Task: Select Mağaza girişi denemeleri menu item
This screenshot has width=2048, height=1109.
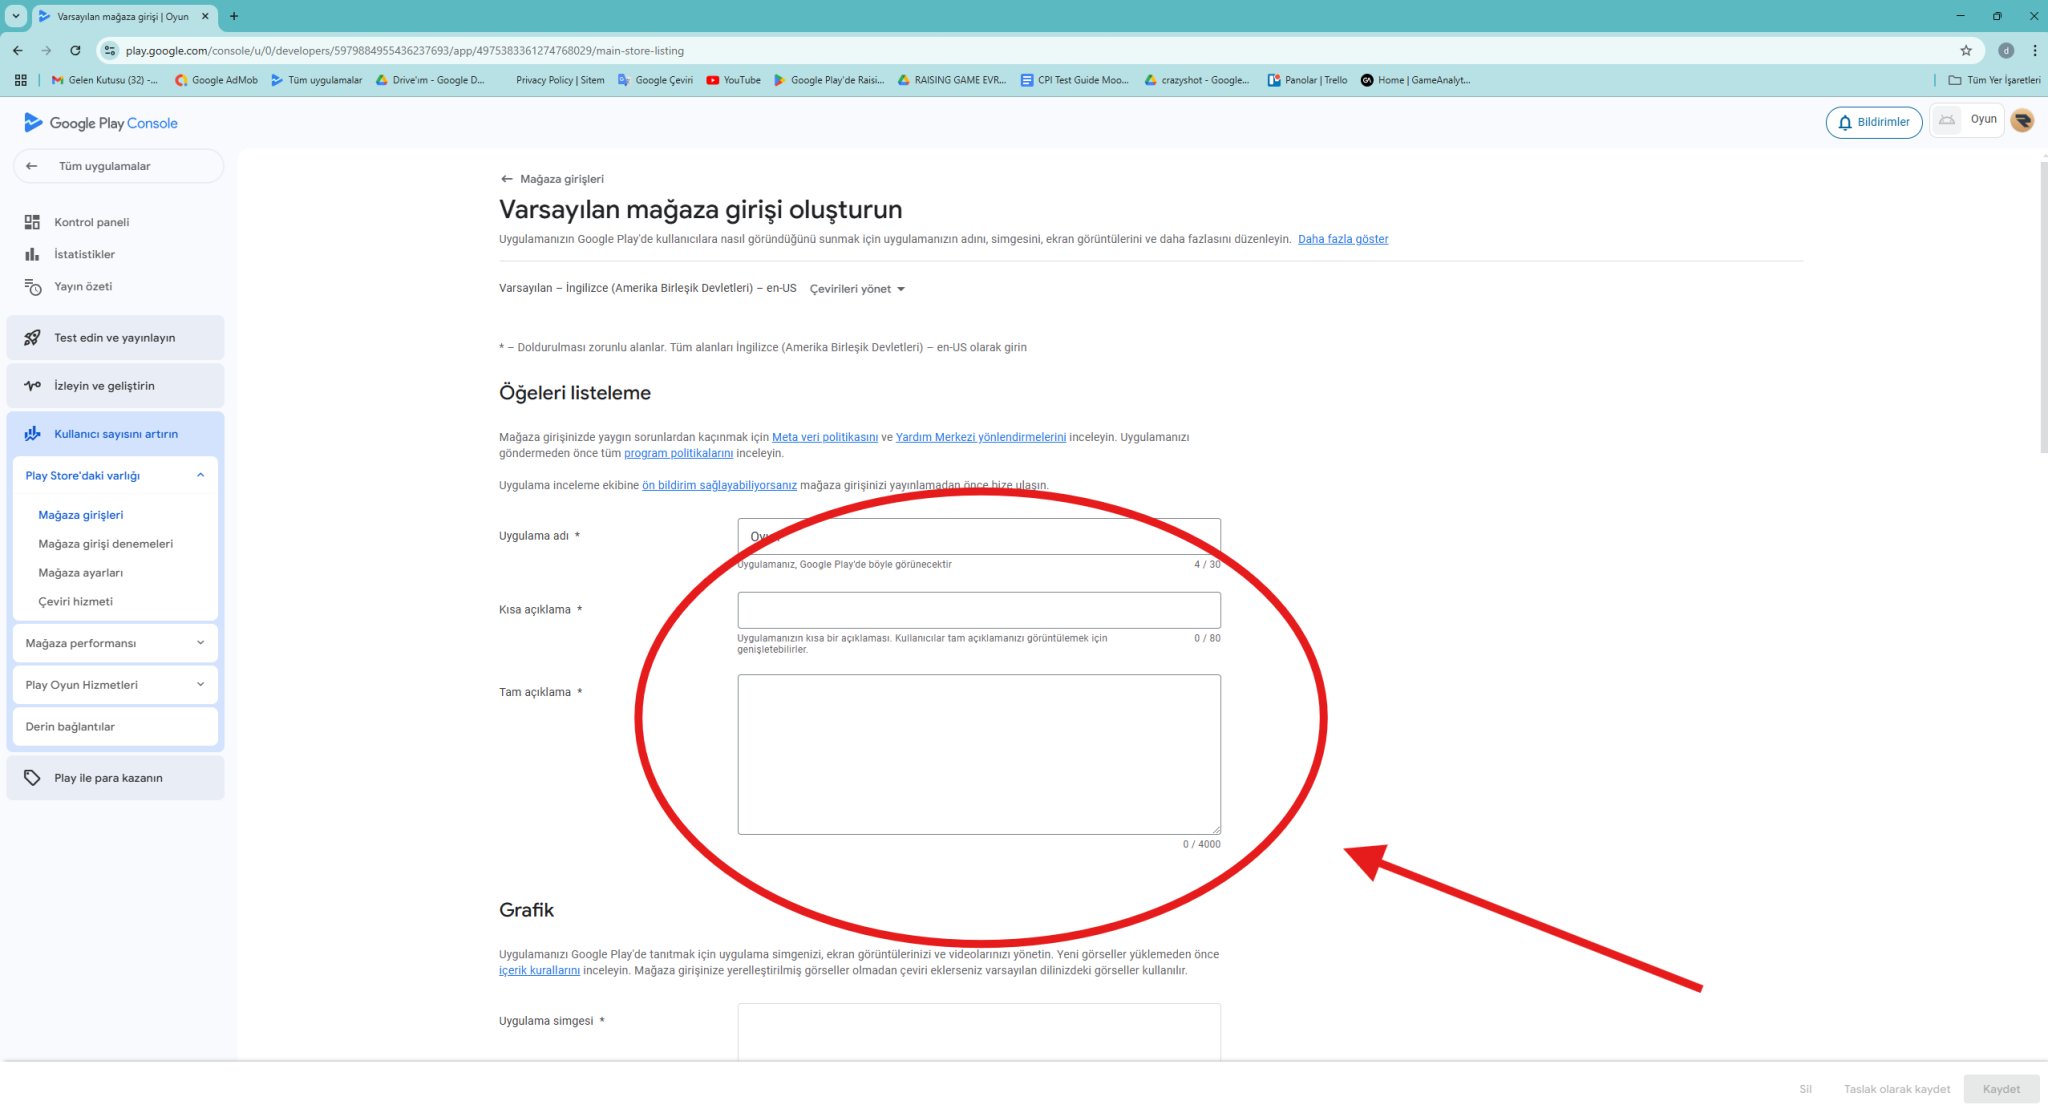Action: 106,544
